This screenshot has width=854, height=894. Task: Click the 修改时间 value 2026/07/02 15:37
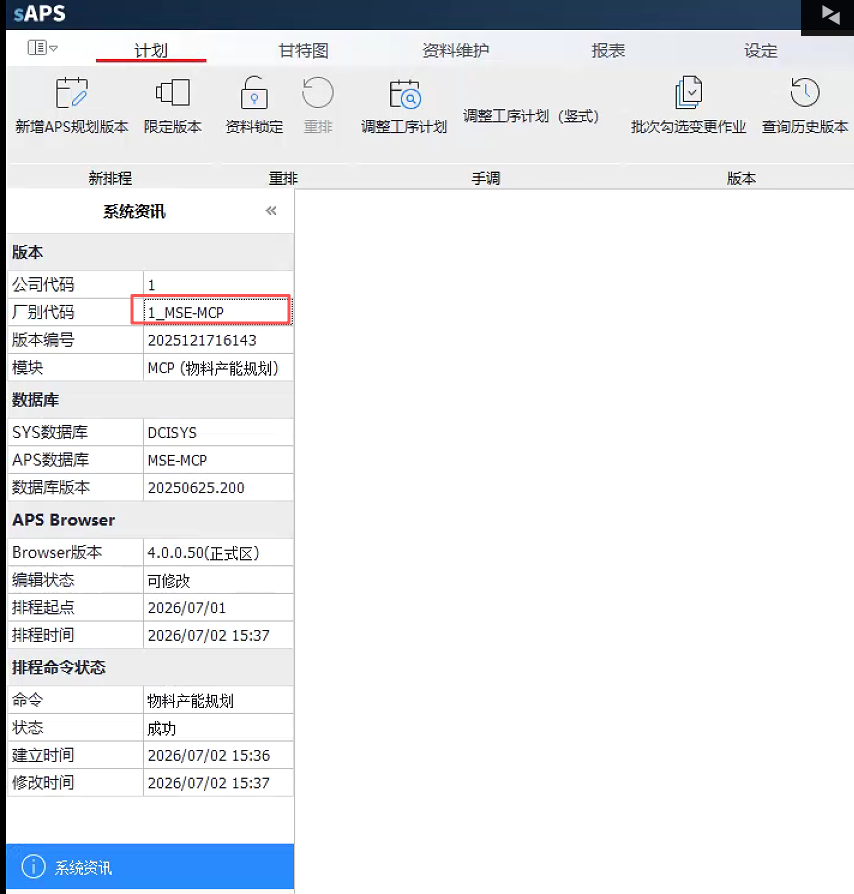coord(218,782)
